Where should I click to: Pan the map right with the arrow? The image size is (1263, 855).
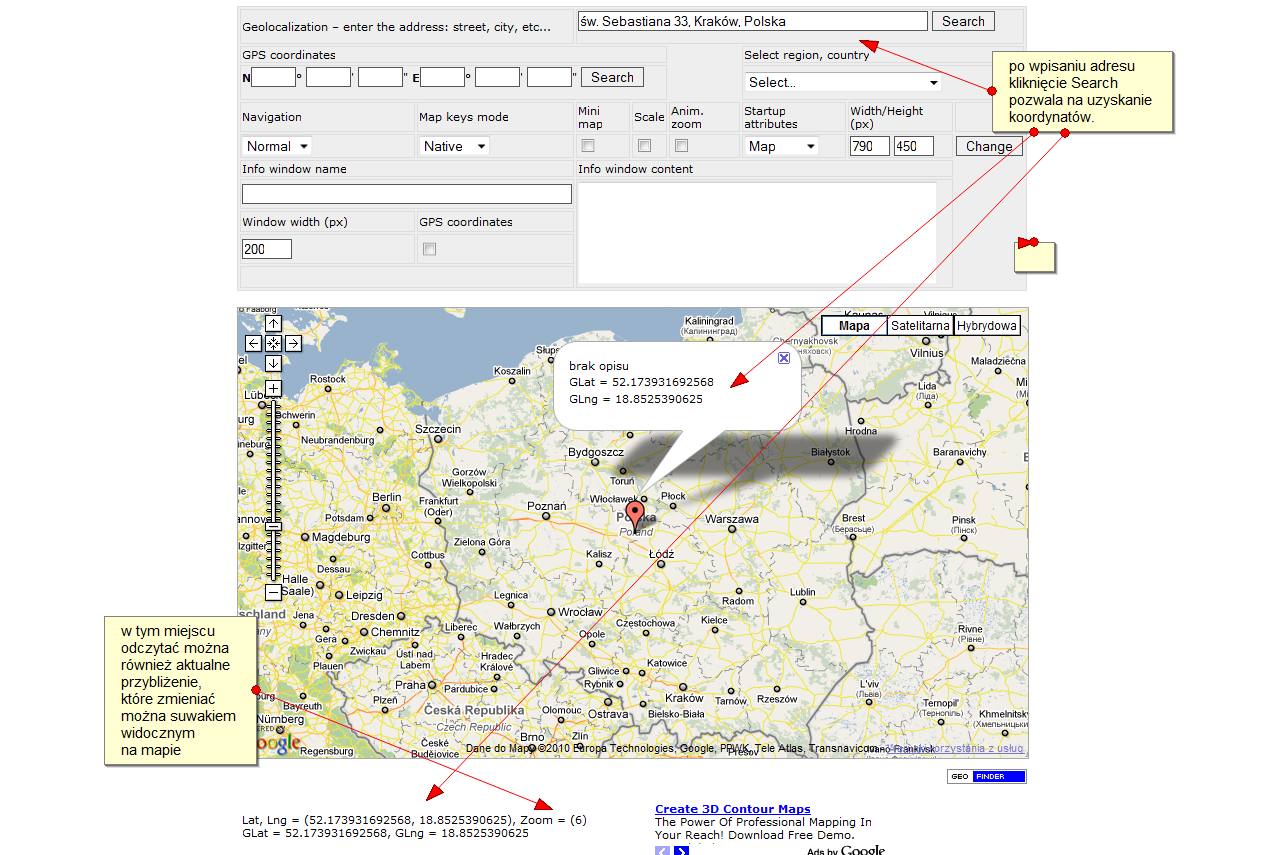(293, 343)
